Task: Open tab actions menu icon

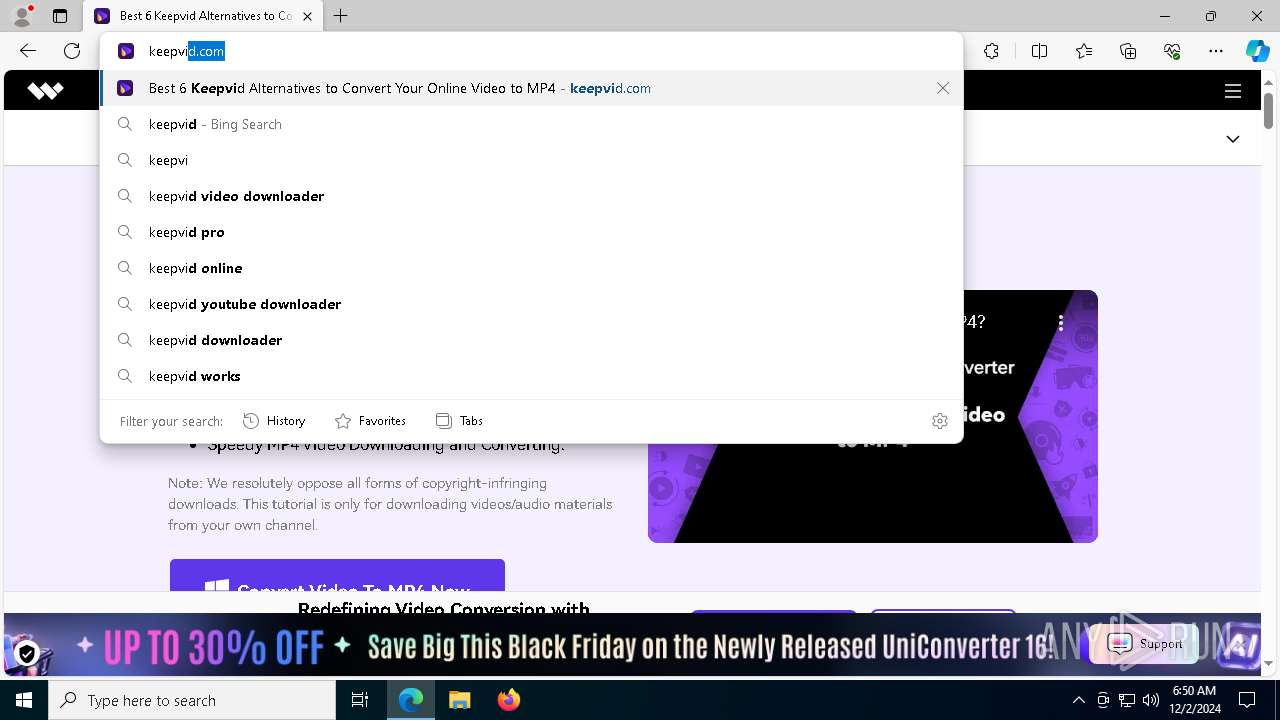Action: tap(60, 16)
